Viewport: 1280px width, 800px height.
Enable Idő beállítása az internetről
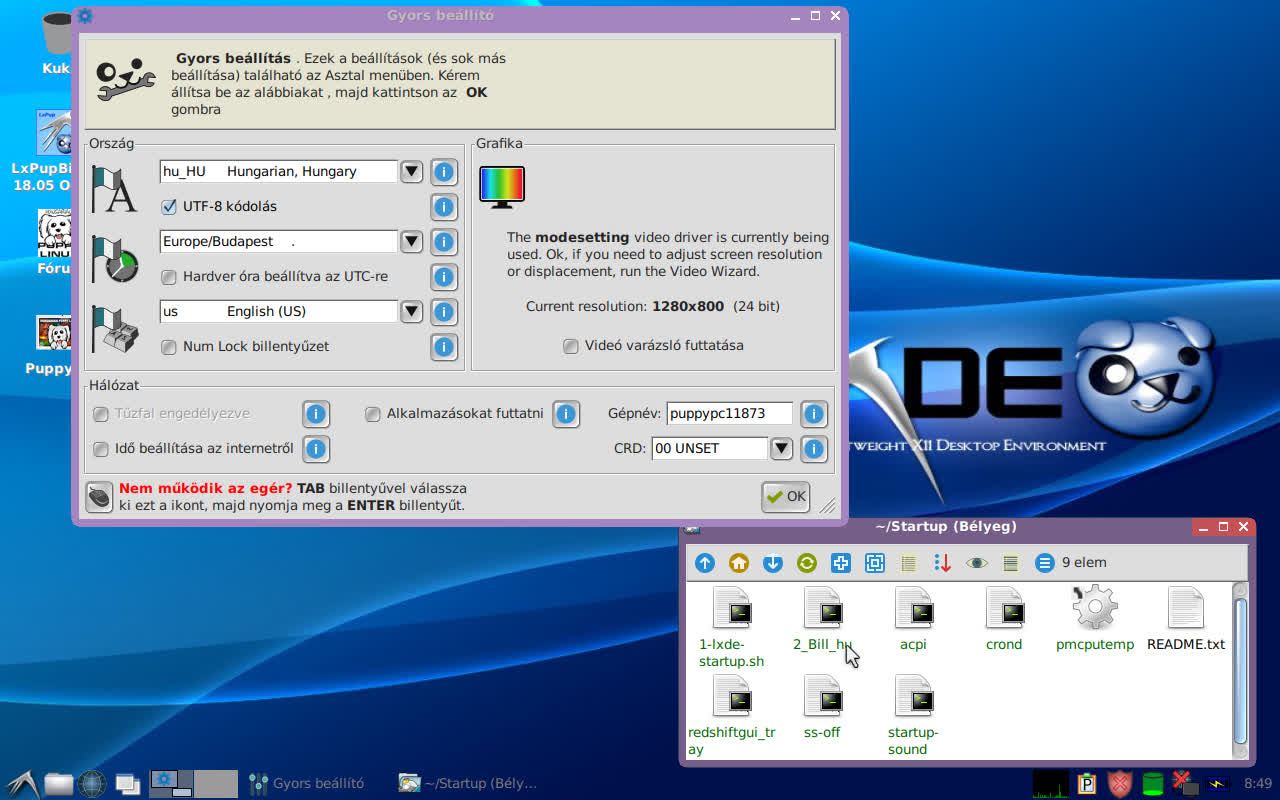(x=101, y=449)
